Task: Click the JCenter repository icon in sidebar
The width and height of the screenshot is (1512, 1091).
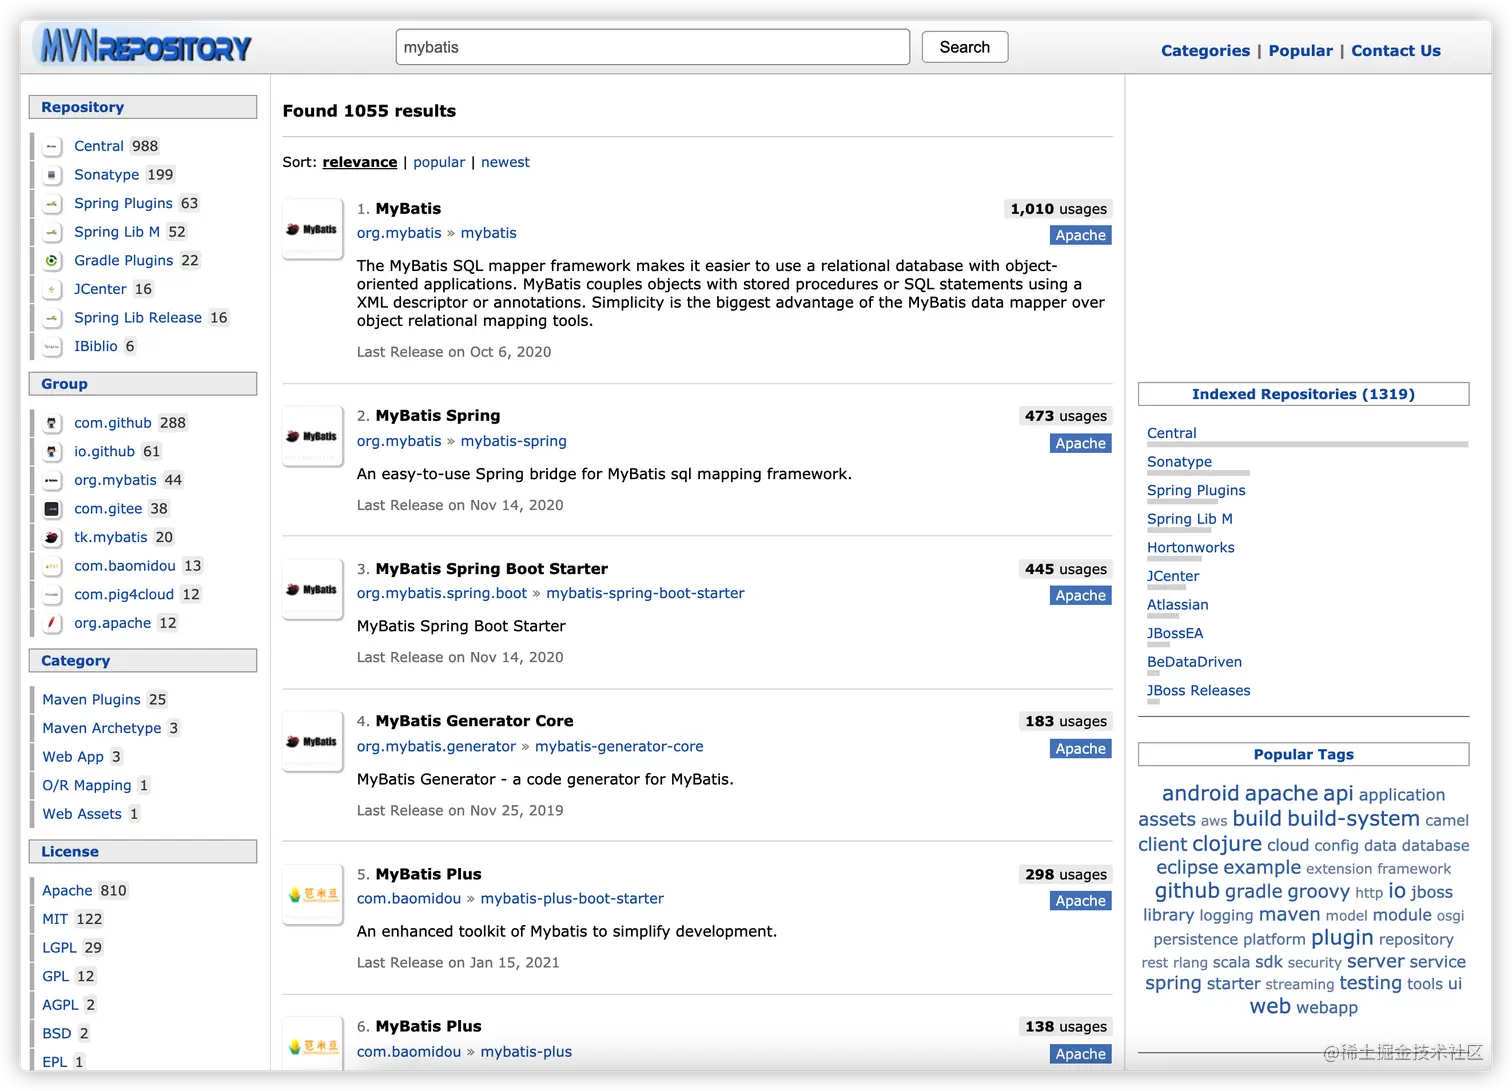Action: point(52,290)
